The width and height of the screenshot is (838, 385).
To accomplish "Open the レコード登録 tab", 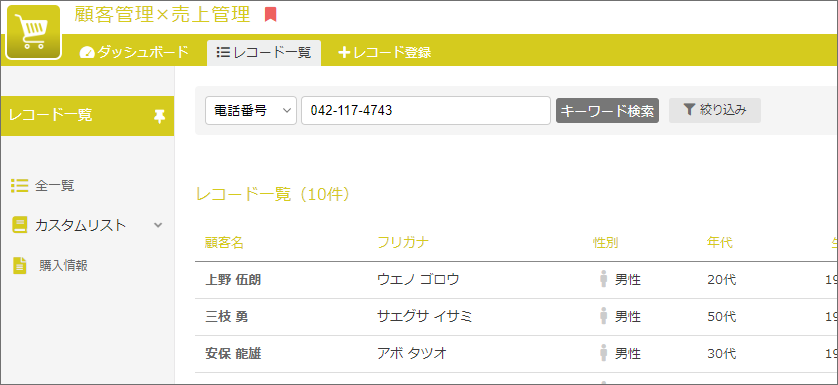I will (385, 52).
